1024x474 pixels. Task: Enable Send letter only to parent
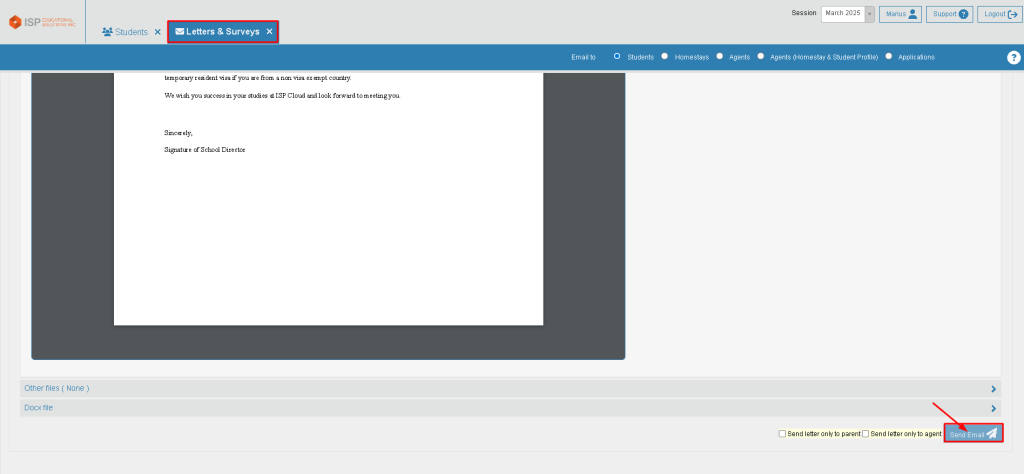tap(782, 434)
